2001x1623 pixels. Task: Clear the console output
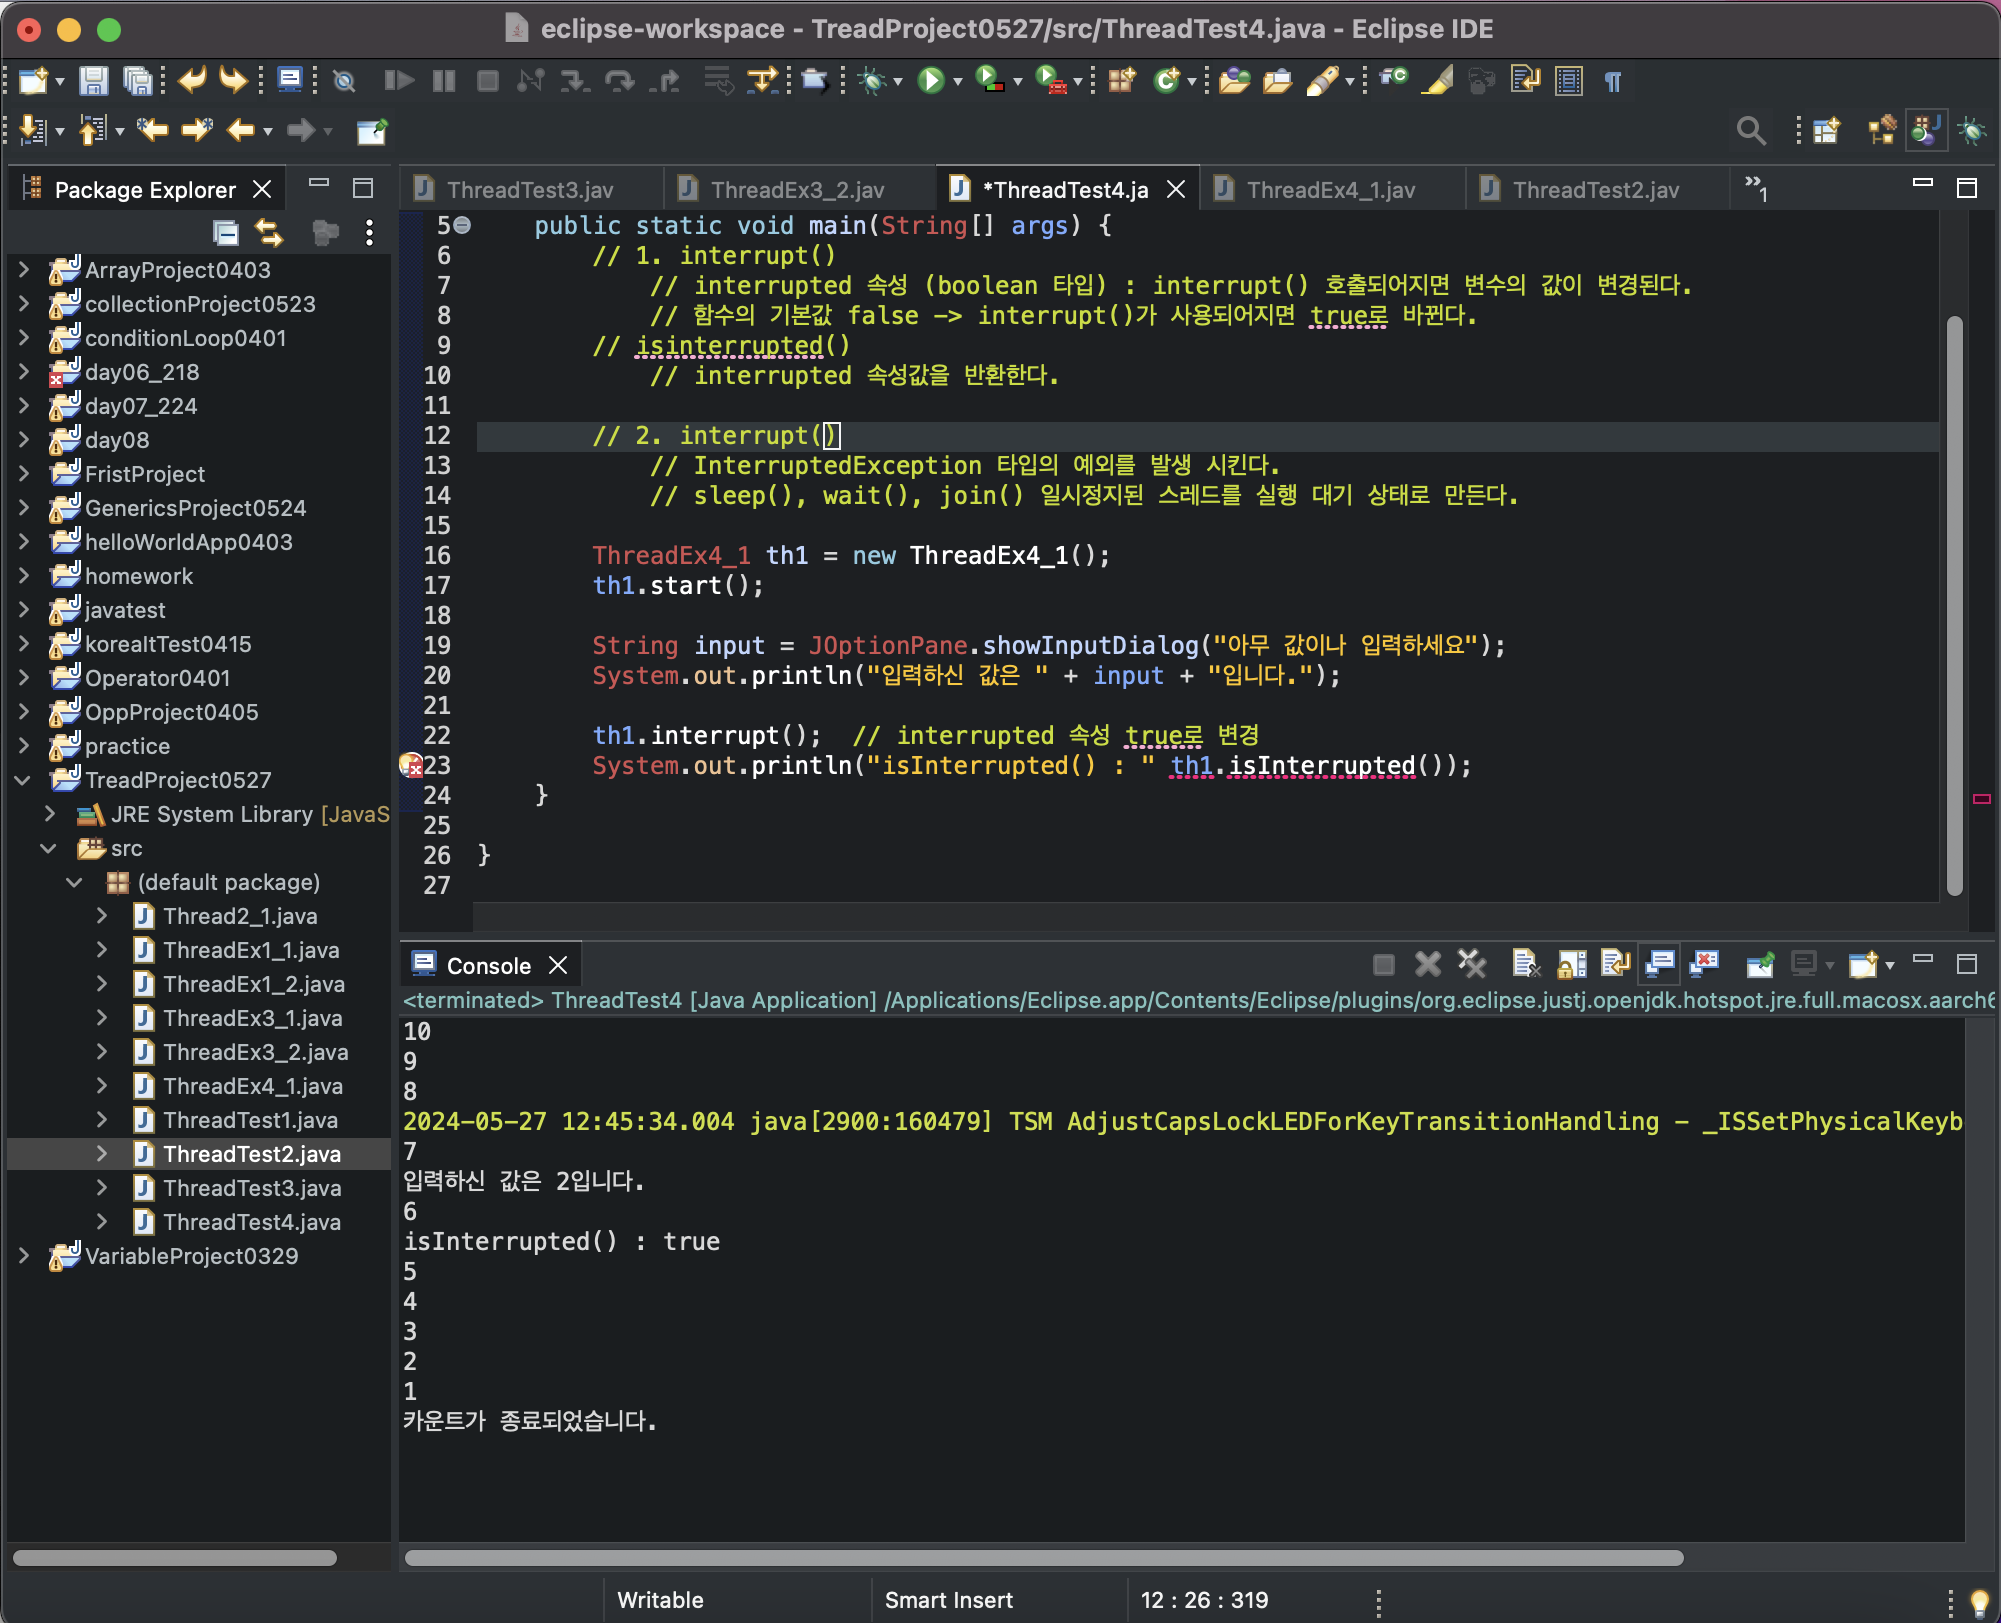click(1525, 964)
